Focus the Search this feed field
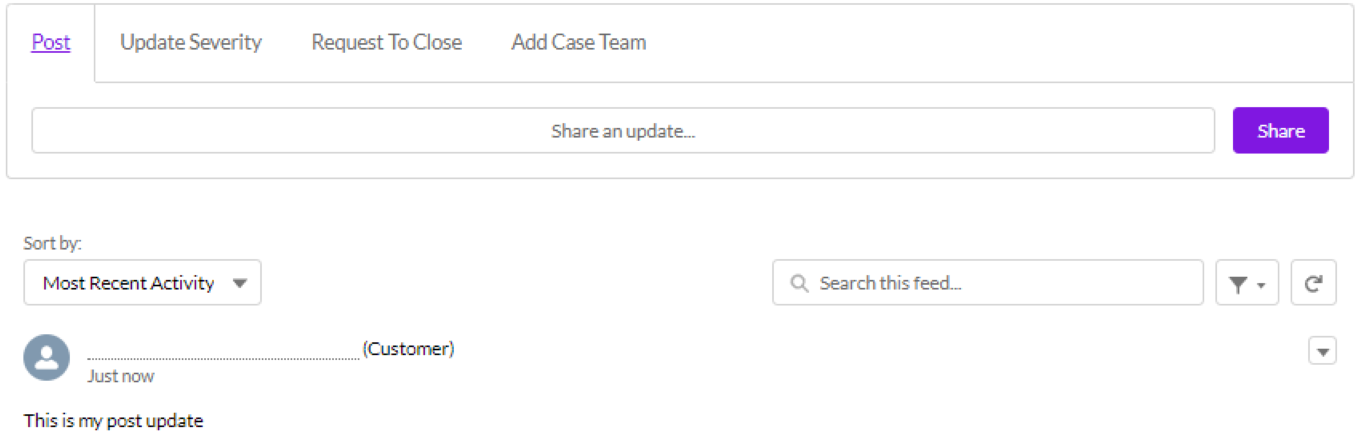 1000,283
